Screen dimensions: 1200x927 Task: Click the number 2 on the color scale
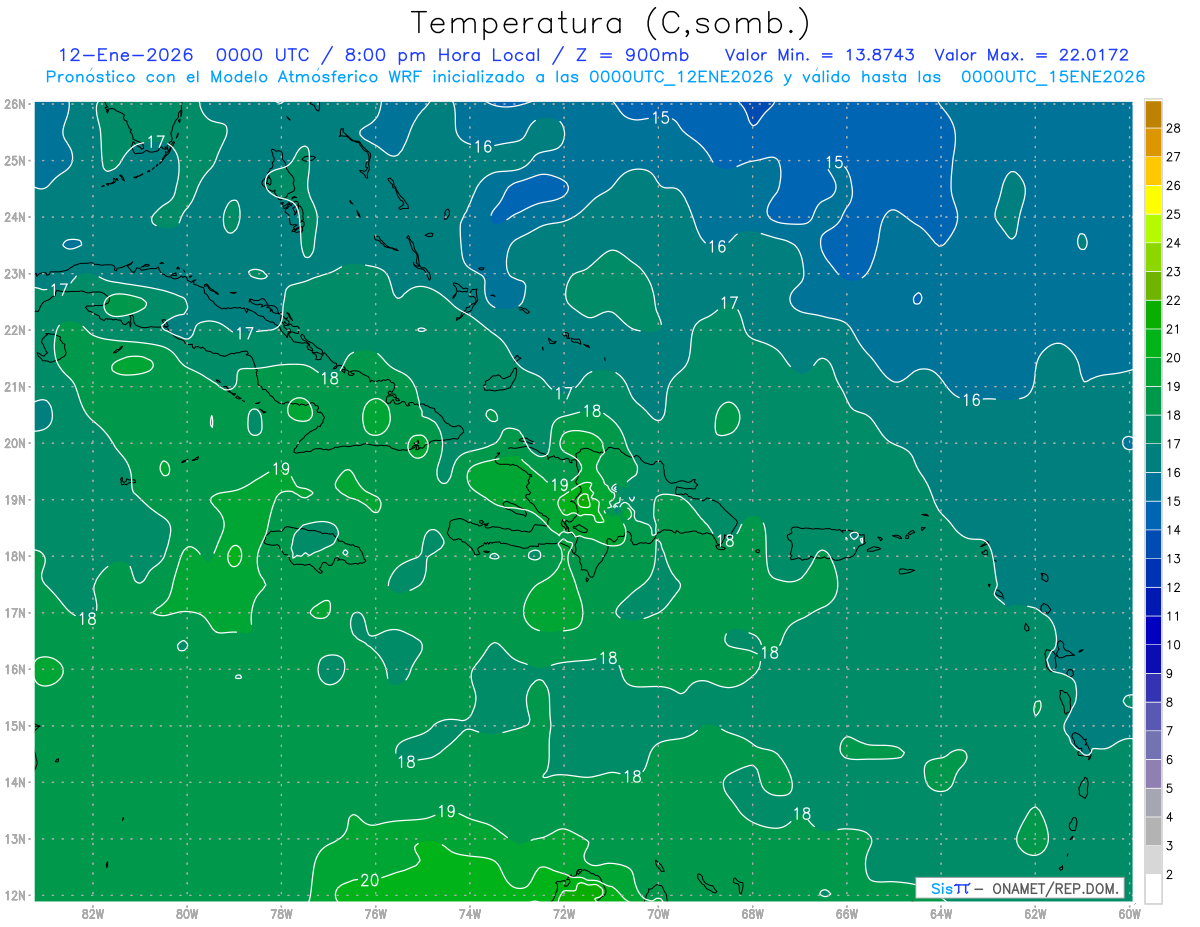click(x=1169, y=875)
